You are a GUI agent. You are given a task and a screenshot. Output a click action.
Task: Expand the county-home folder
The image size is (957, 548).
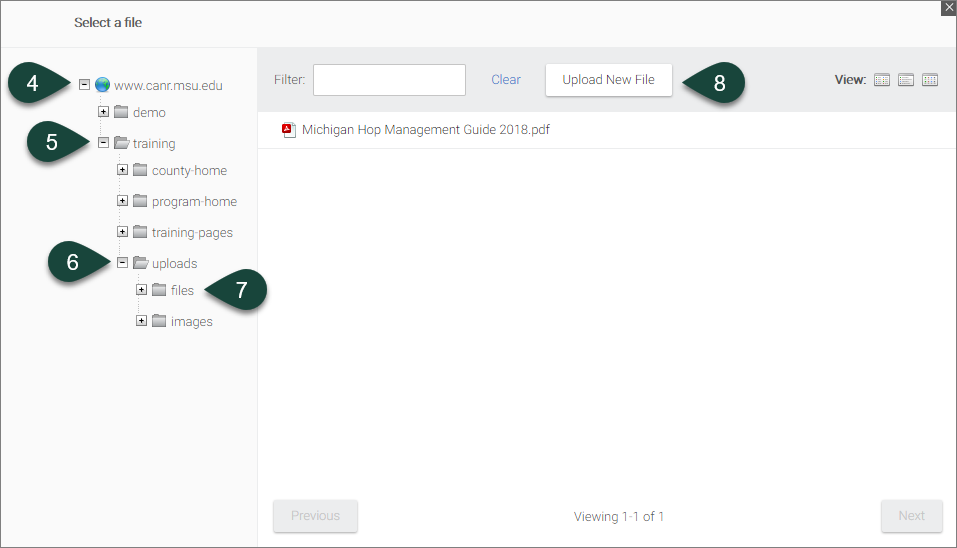[x=122, y=170]
